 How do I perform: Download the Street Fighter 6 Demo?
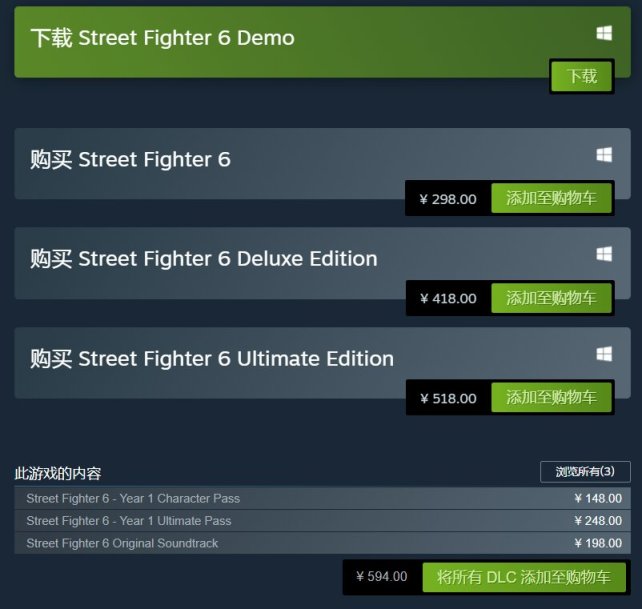(x=581, y=76)
